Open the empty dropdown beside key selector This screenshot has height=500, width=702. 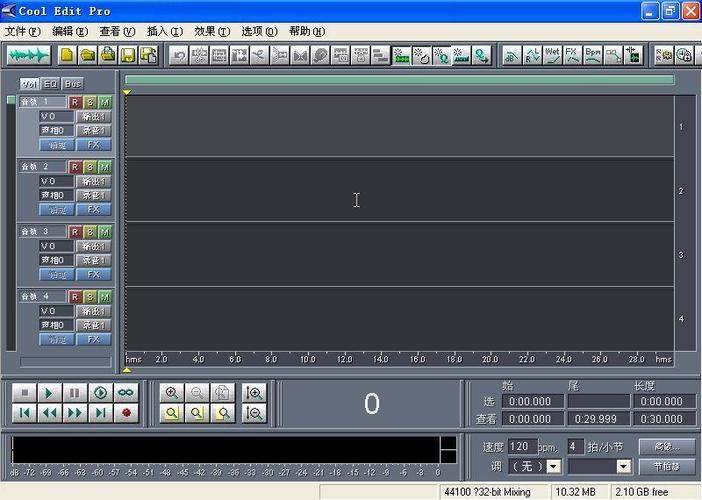coord(623,466)
